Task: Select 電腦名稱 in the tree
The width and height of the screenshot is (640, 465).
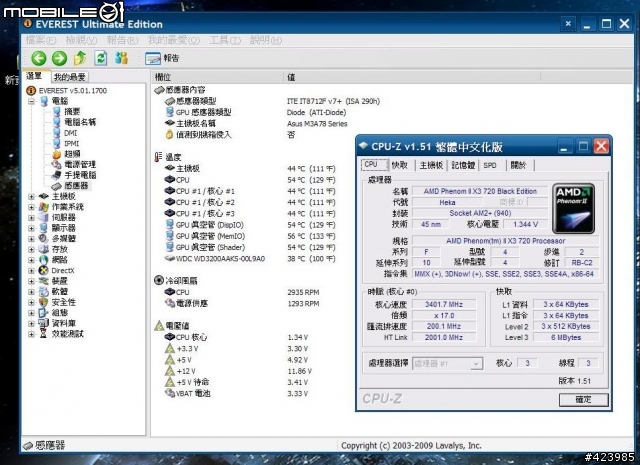Action: click(x=80, y=122)
